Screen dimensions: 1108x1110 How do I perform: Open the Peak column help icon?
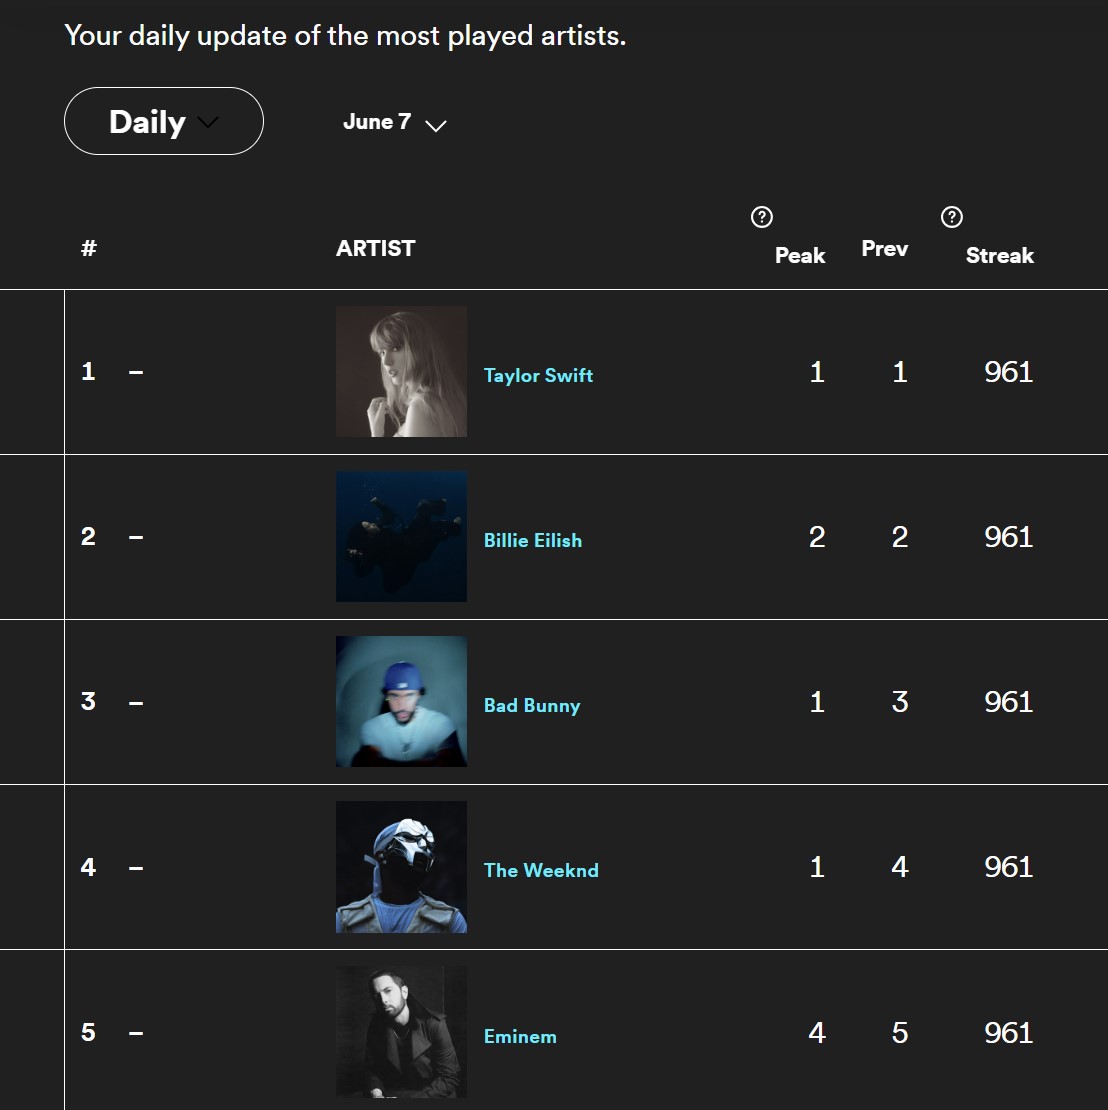[762, 216]
